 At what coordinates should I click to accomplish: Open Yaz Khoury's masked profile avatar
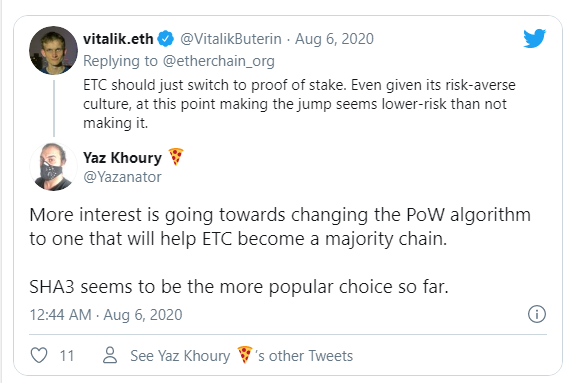(x=53, y=167)
